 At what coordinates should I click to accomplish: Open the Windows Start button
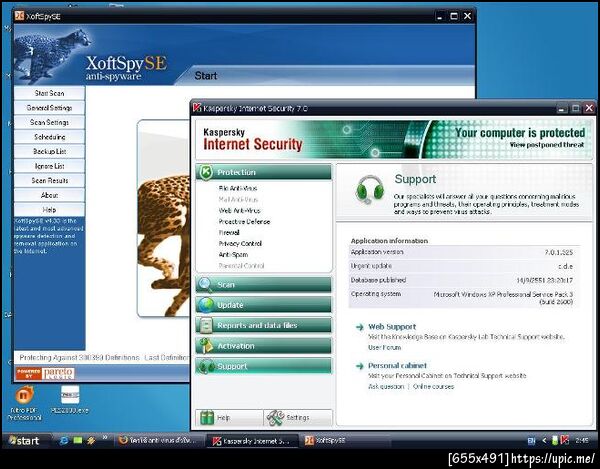tap(24, 441)
